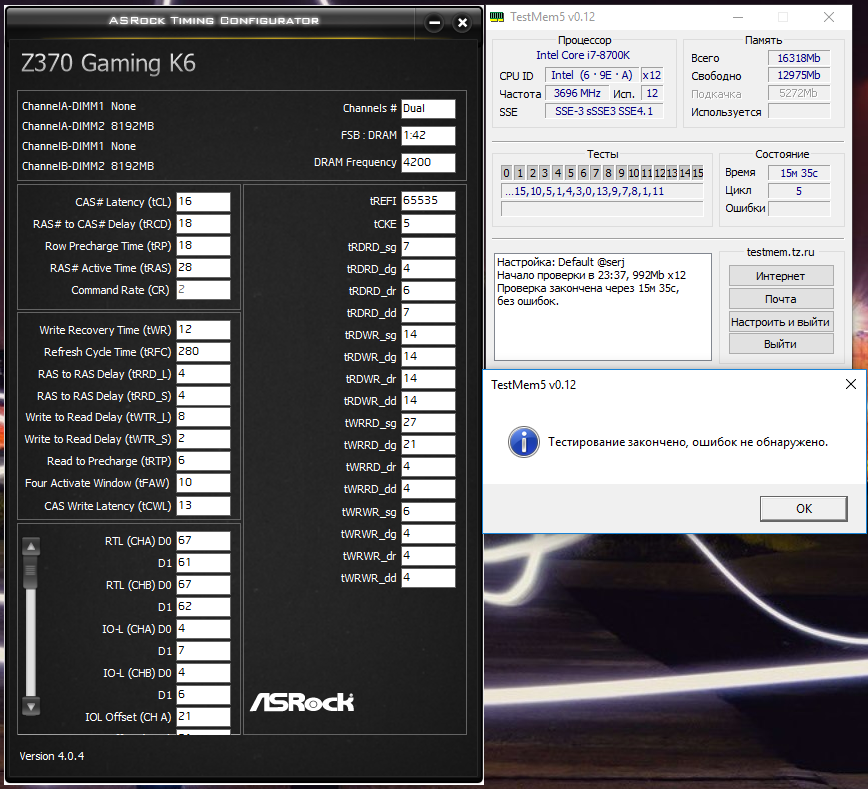
Task: Click the Настроить и выйти button
Action: pos(781,322)
